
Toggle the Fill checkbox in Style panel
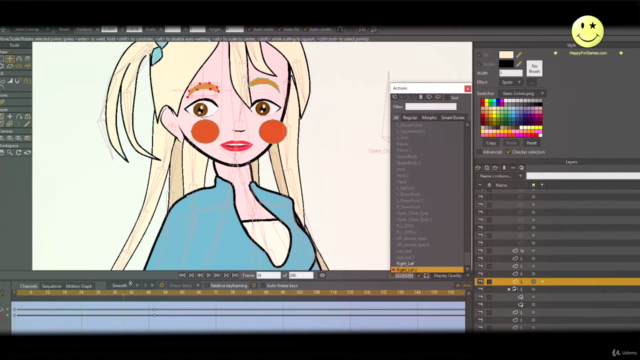coord(479,55)
